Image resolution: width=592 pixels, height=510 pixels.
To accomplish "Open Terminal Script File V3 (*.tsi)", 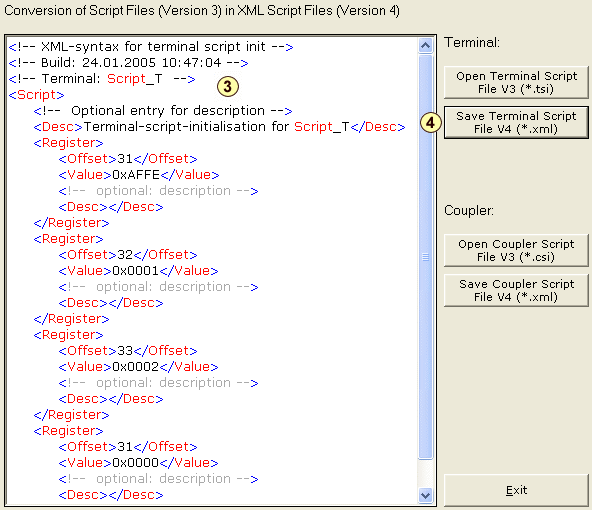I will [516, 82].
